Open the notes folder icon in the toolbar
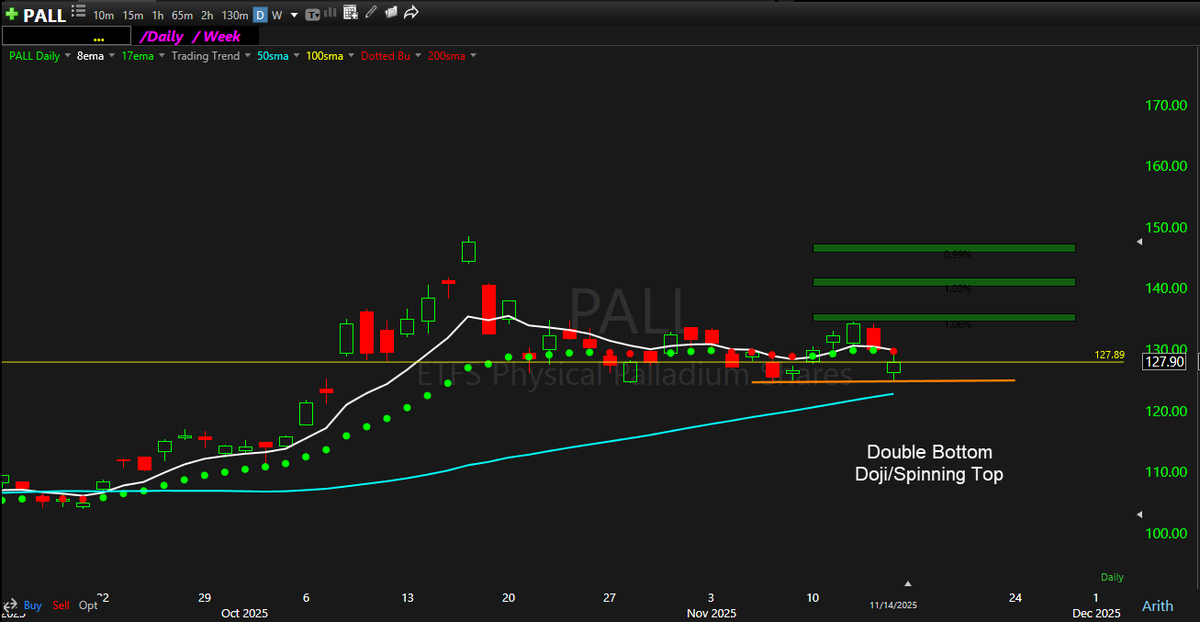 390,13
